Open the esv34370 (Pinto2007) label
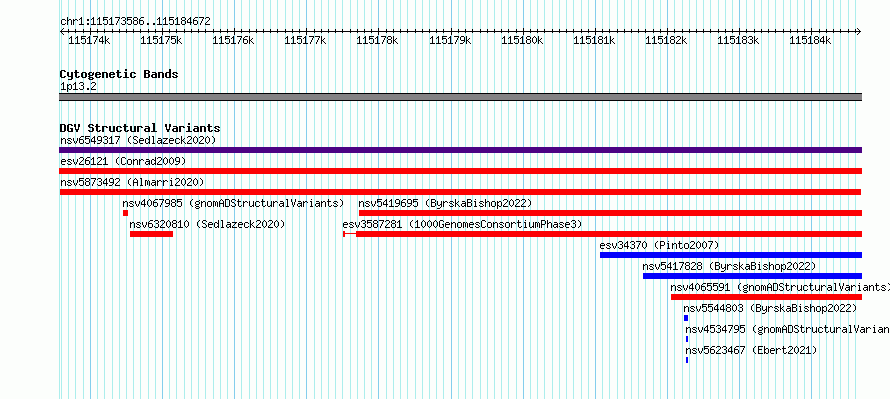Image resolution: width=890 pixels, height=399 pixels. coord(659,245)
